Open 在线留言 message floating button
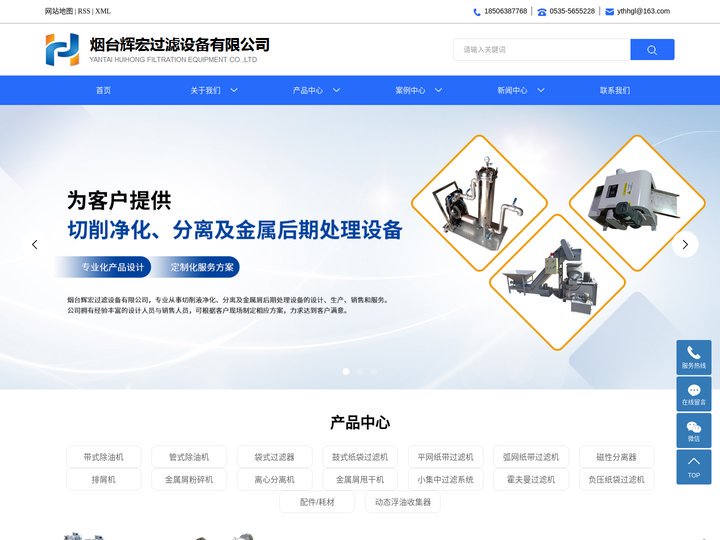 point(694,394)
